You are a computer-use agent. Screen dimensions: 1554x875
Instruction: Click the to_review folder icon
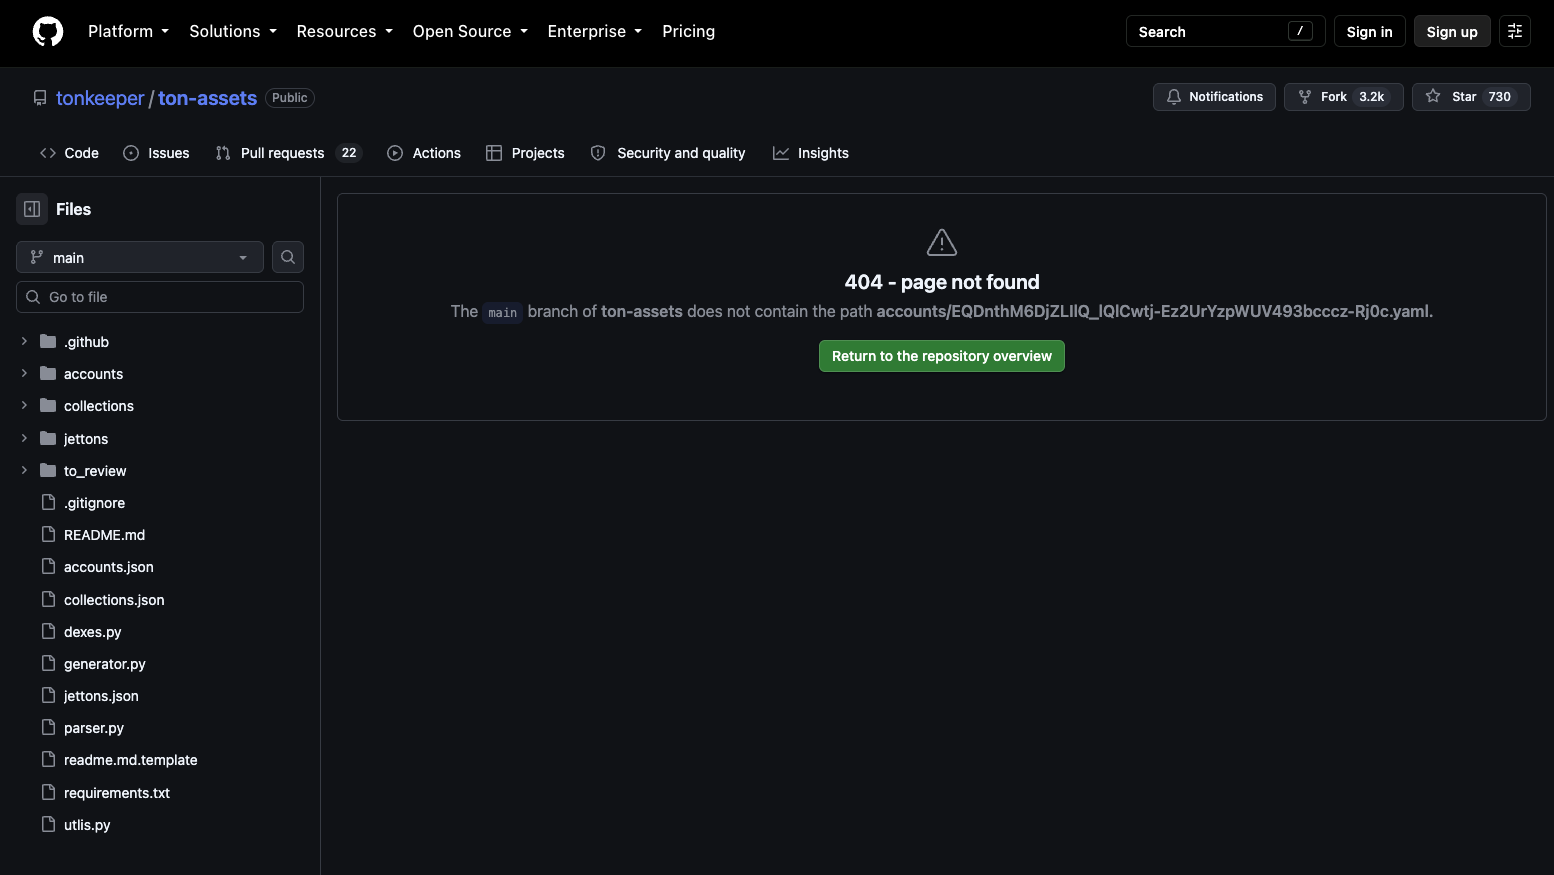[48, 470]
